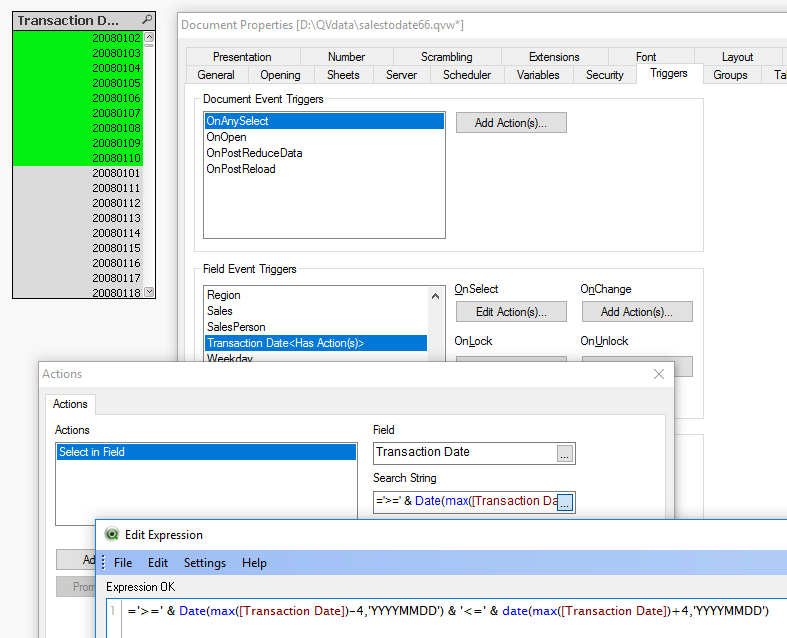Click Add Action(s) for document event triggers
This screenshot has width=787, height=638.
pyautogui.click(x=511, y=123)
